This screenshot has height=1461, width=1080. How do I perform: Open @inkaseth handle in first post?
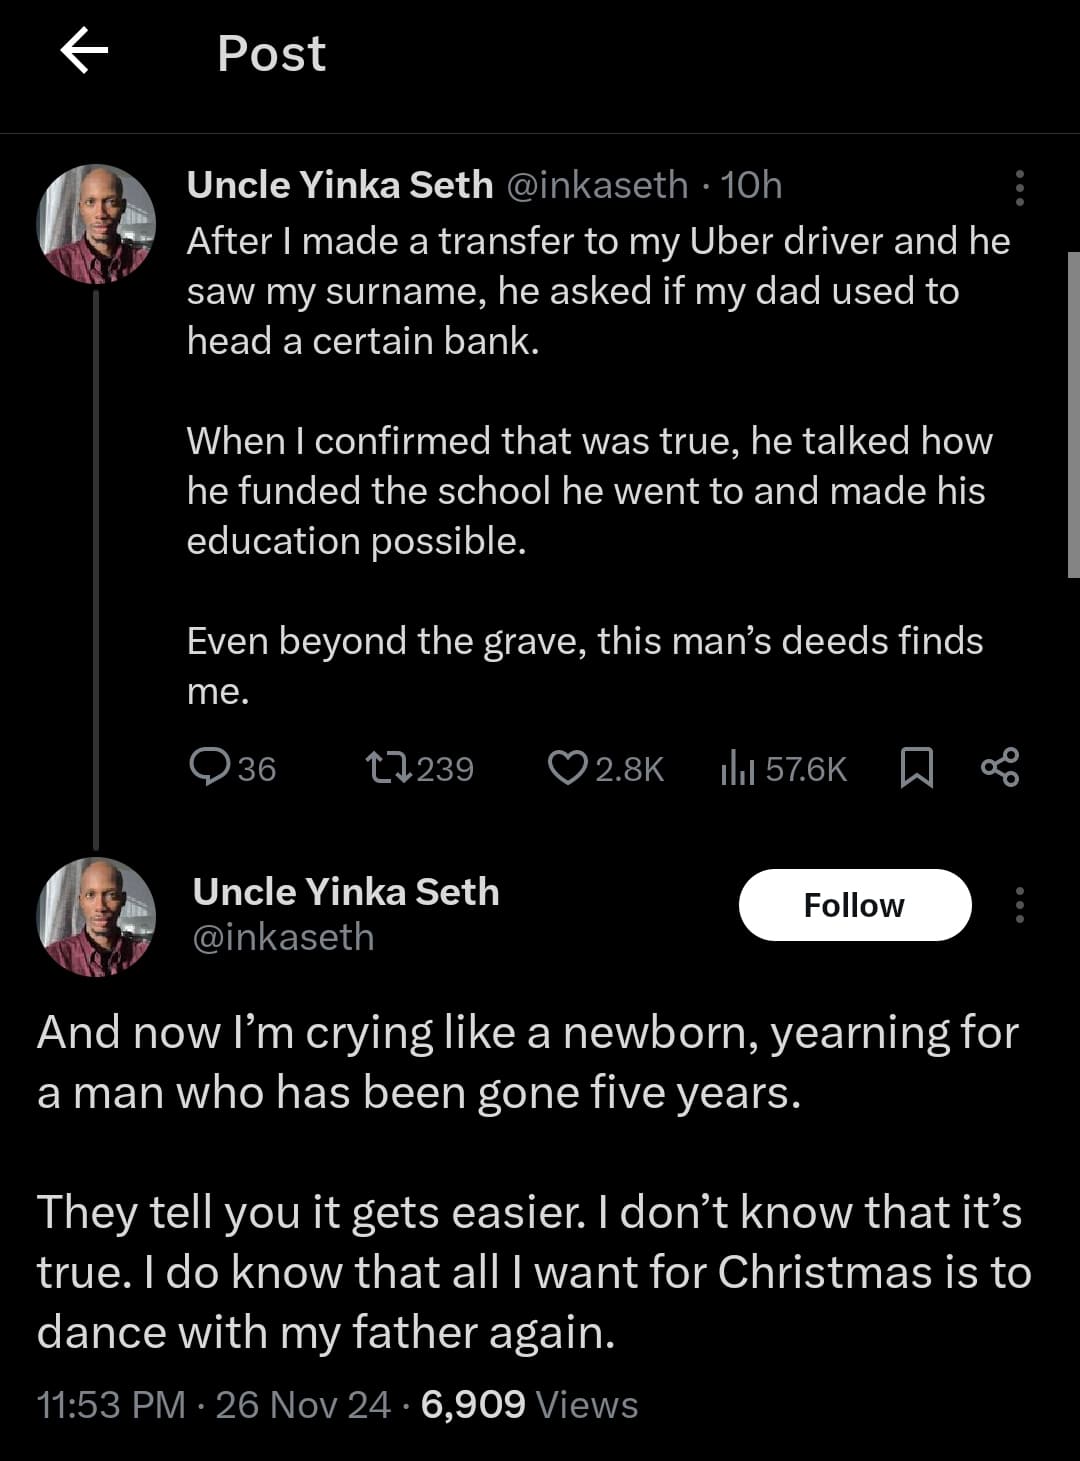(598, 185)
